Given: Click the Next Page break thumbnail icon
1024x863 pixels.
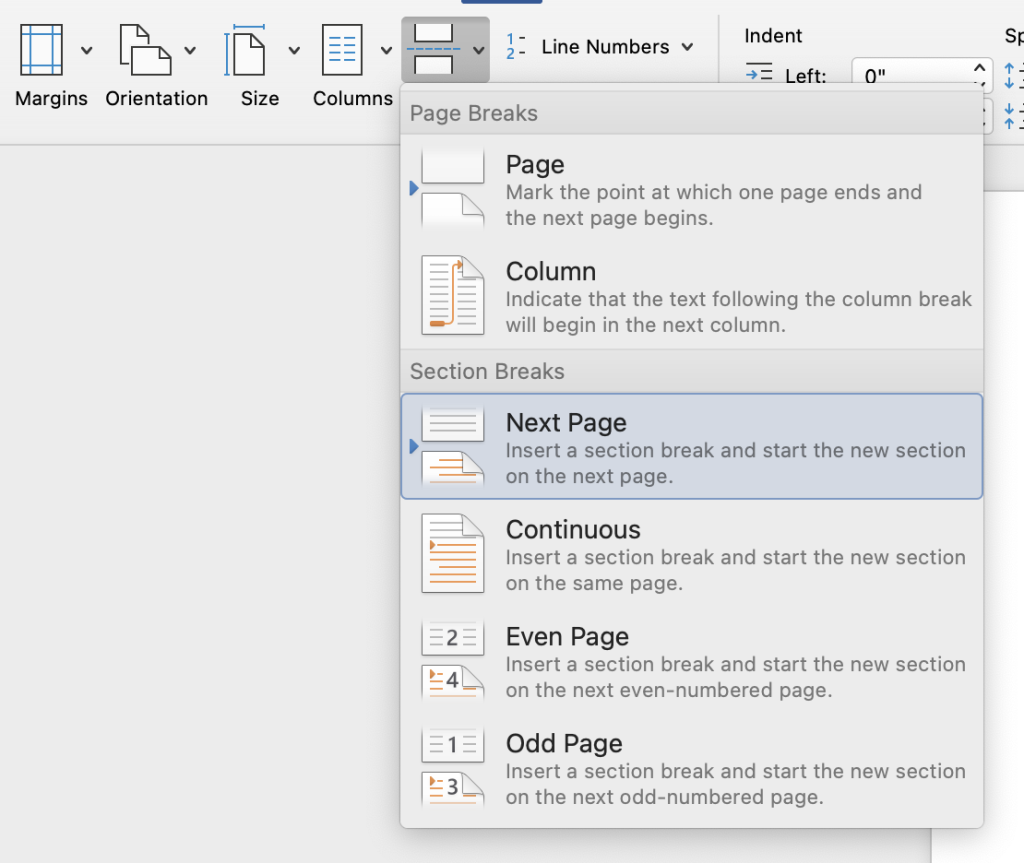Looking at the screenshot, I should pyautogui.click(x=452, y=446).
